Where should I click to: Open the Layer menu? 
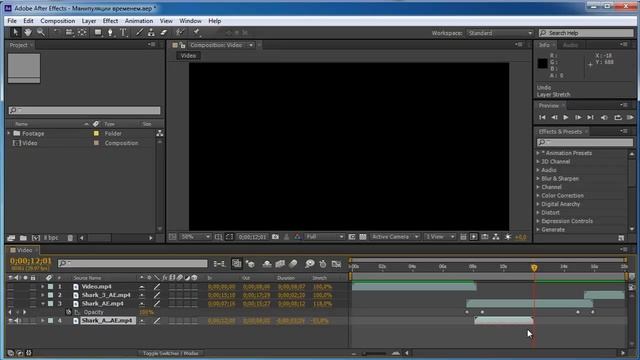click(x=89, y=21)
